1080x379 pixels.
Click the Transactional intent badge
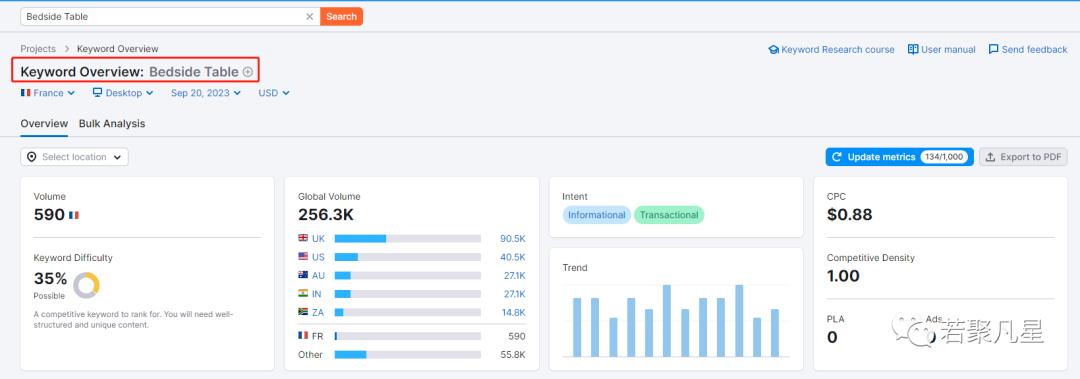[x=669, y=215]
